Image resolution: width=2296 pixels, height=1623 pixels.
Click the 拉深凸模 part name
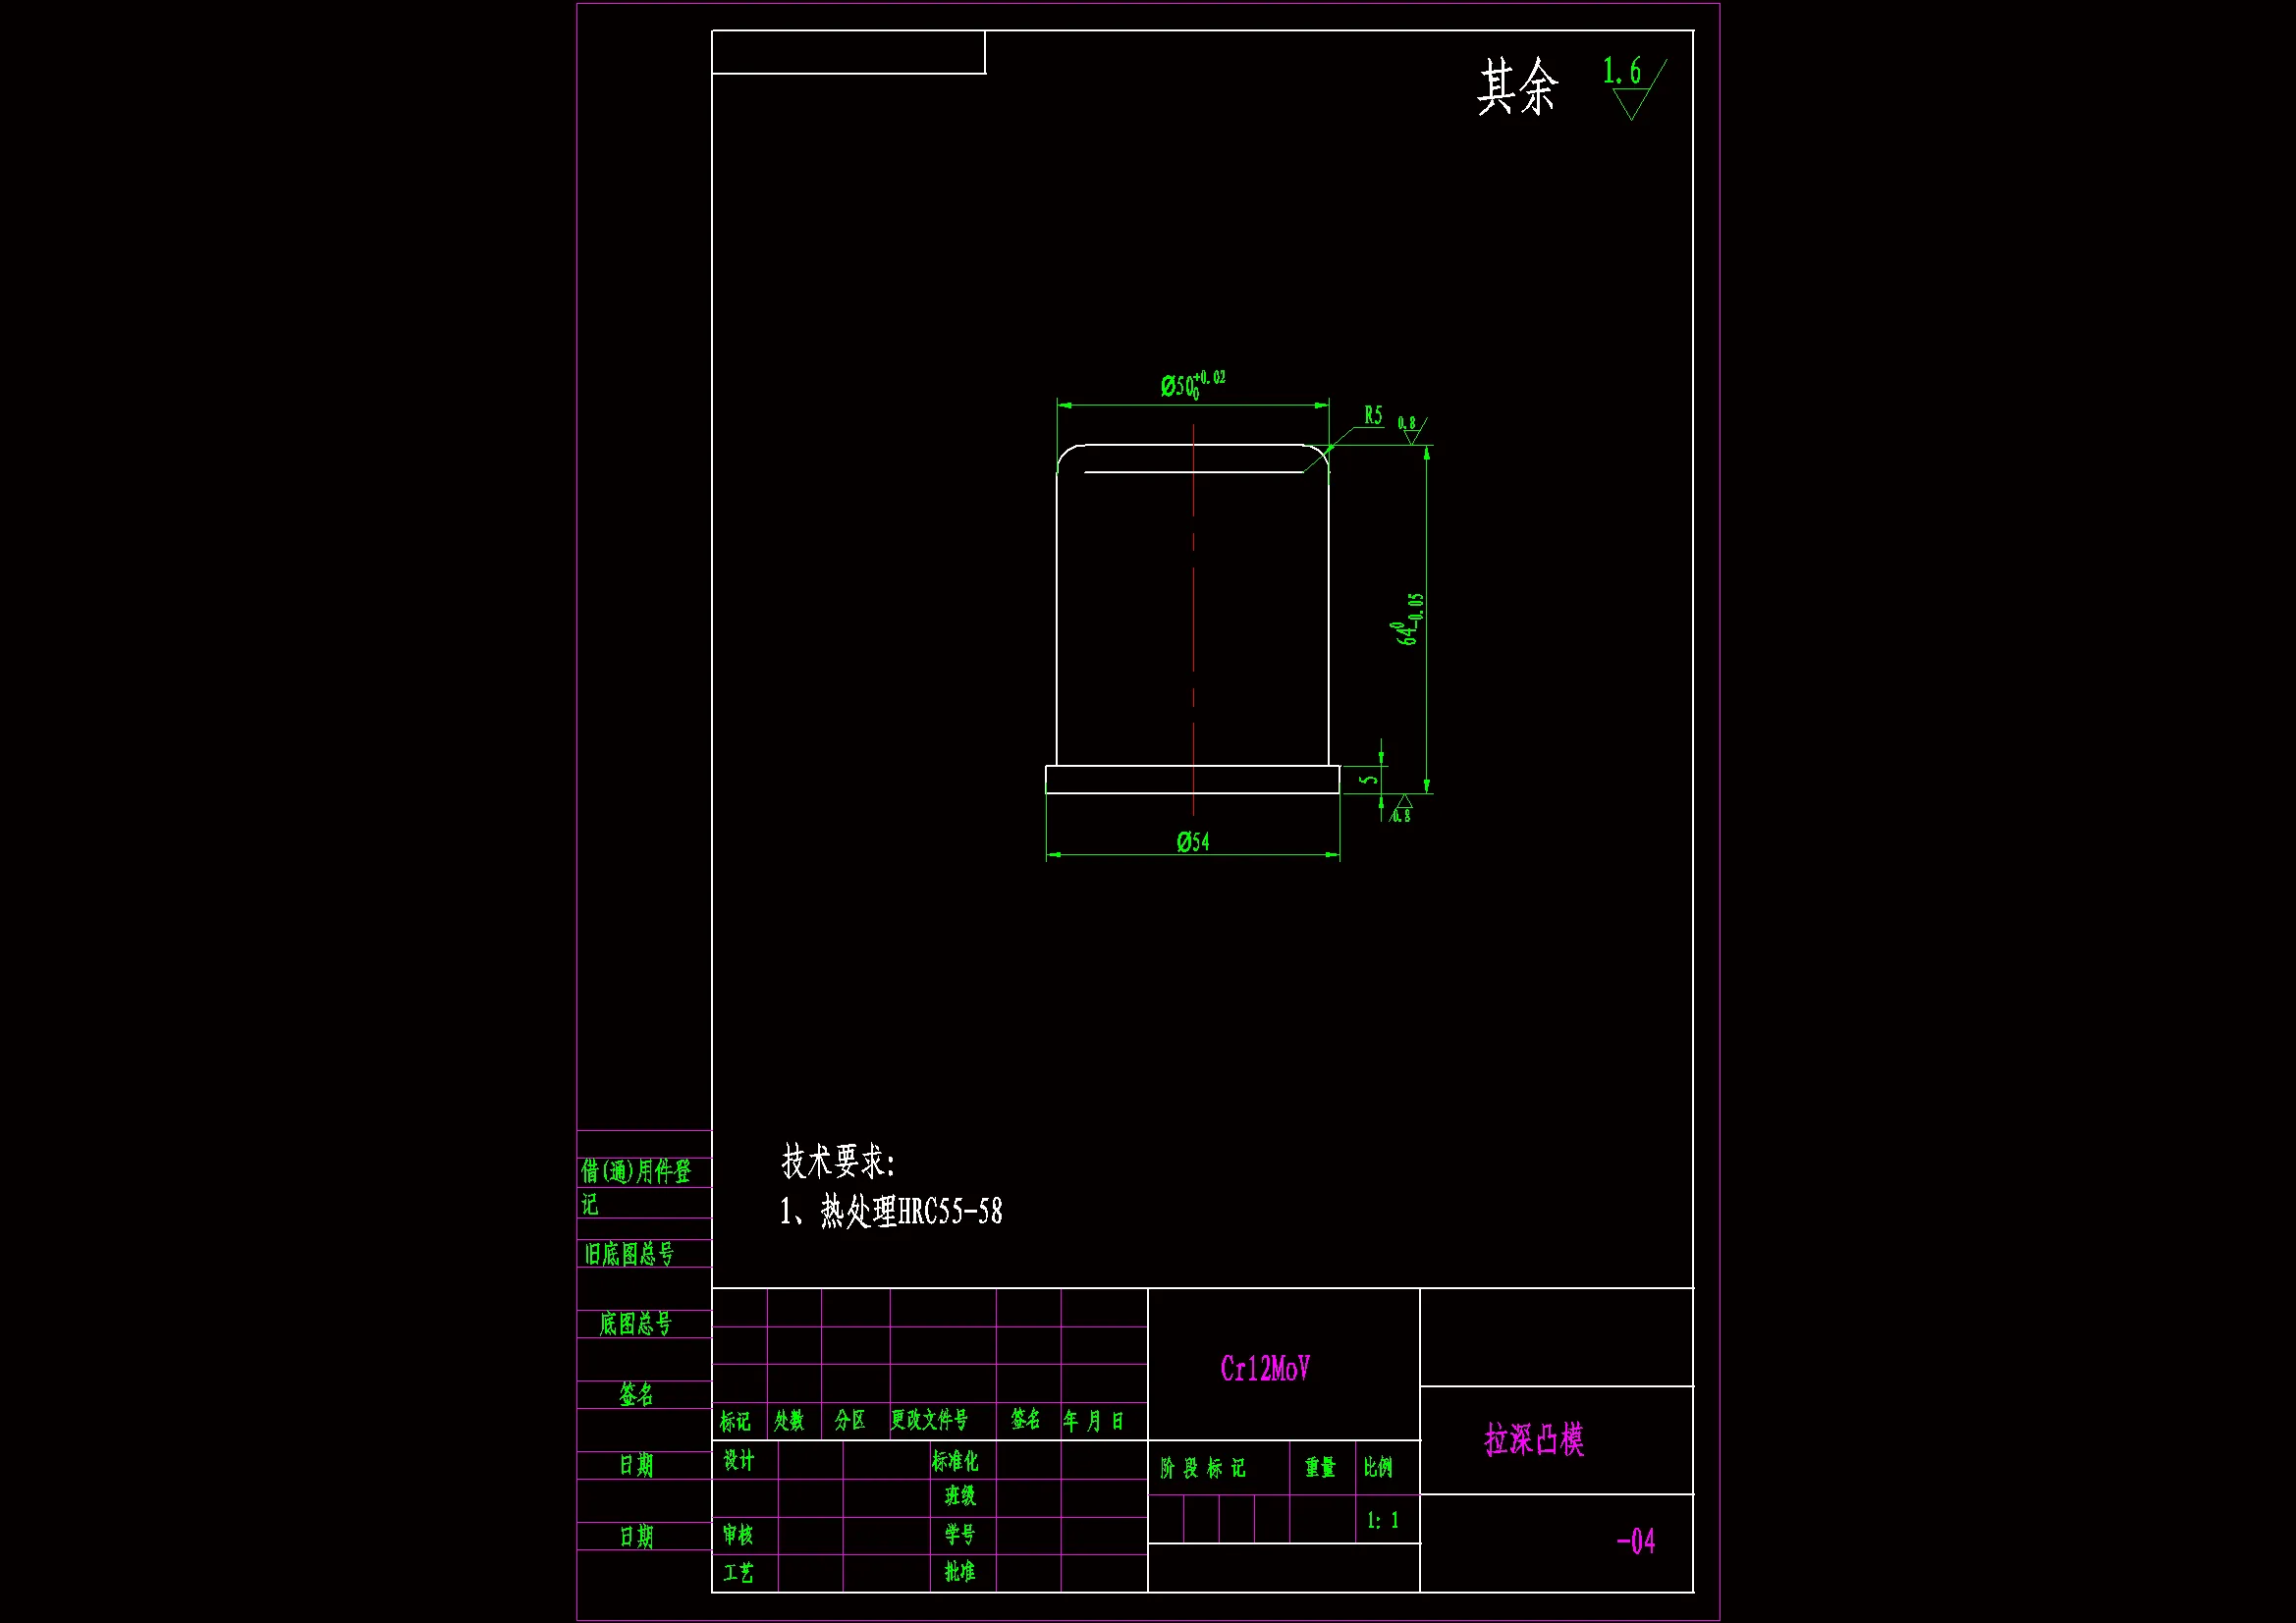[x=1533, y=1440]
